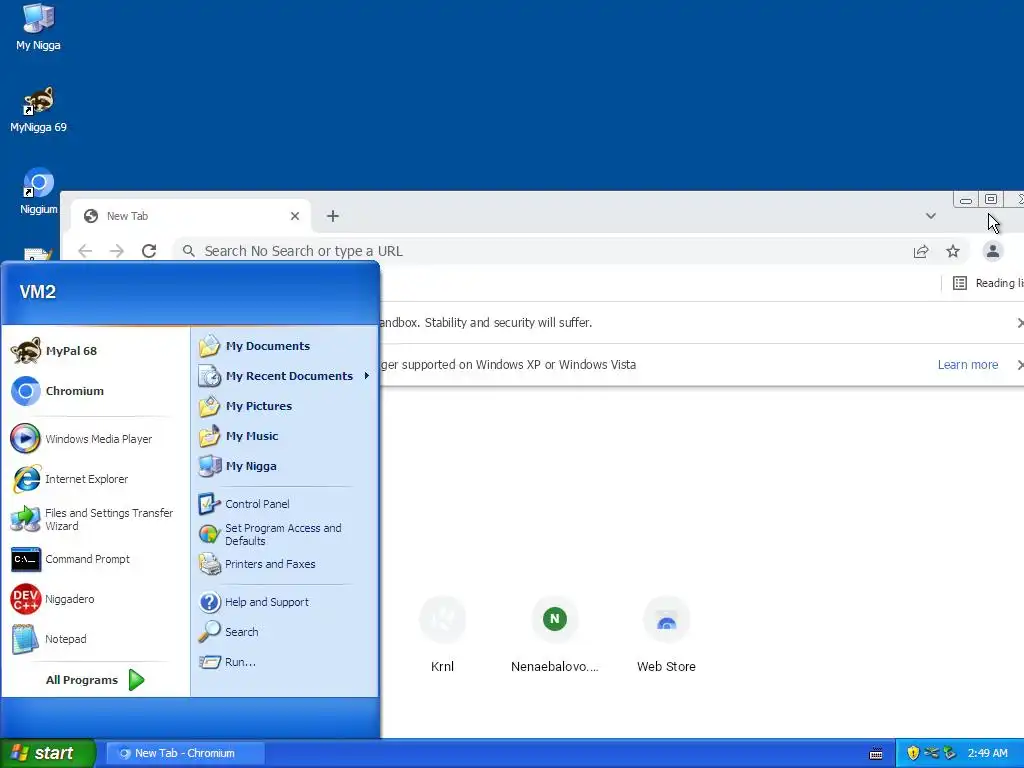Dismiss the sandbox stability warning infobar
Screen dimensions: 1024x768
click(1019, 323)
